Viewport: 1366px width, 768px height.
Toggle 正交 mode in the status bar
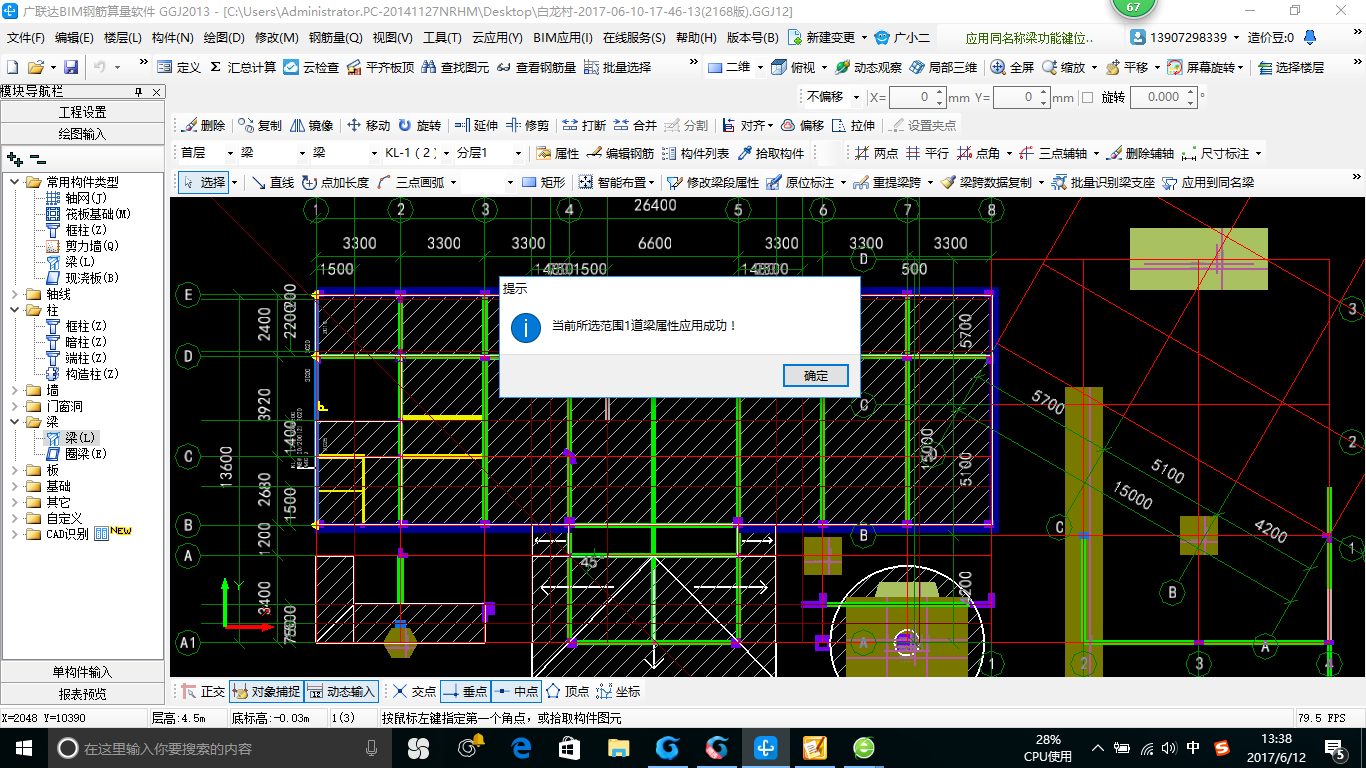[x=203, y=691]
